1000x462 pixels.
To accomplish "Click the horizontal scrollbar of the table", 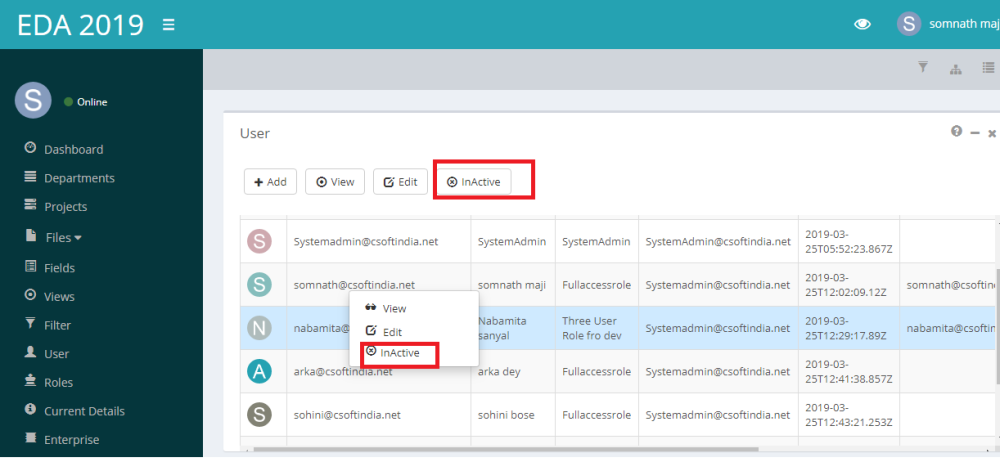I will click(x=506, y=449).
